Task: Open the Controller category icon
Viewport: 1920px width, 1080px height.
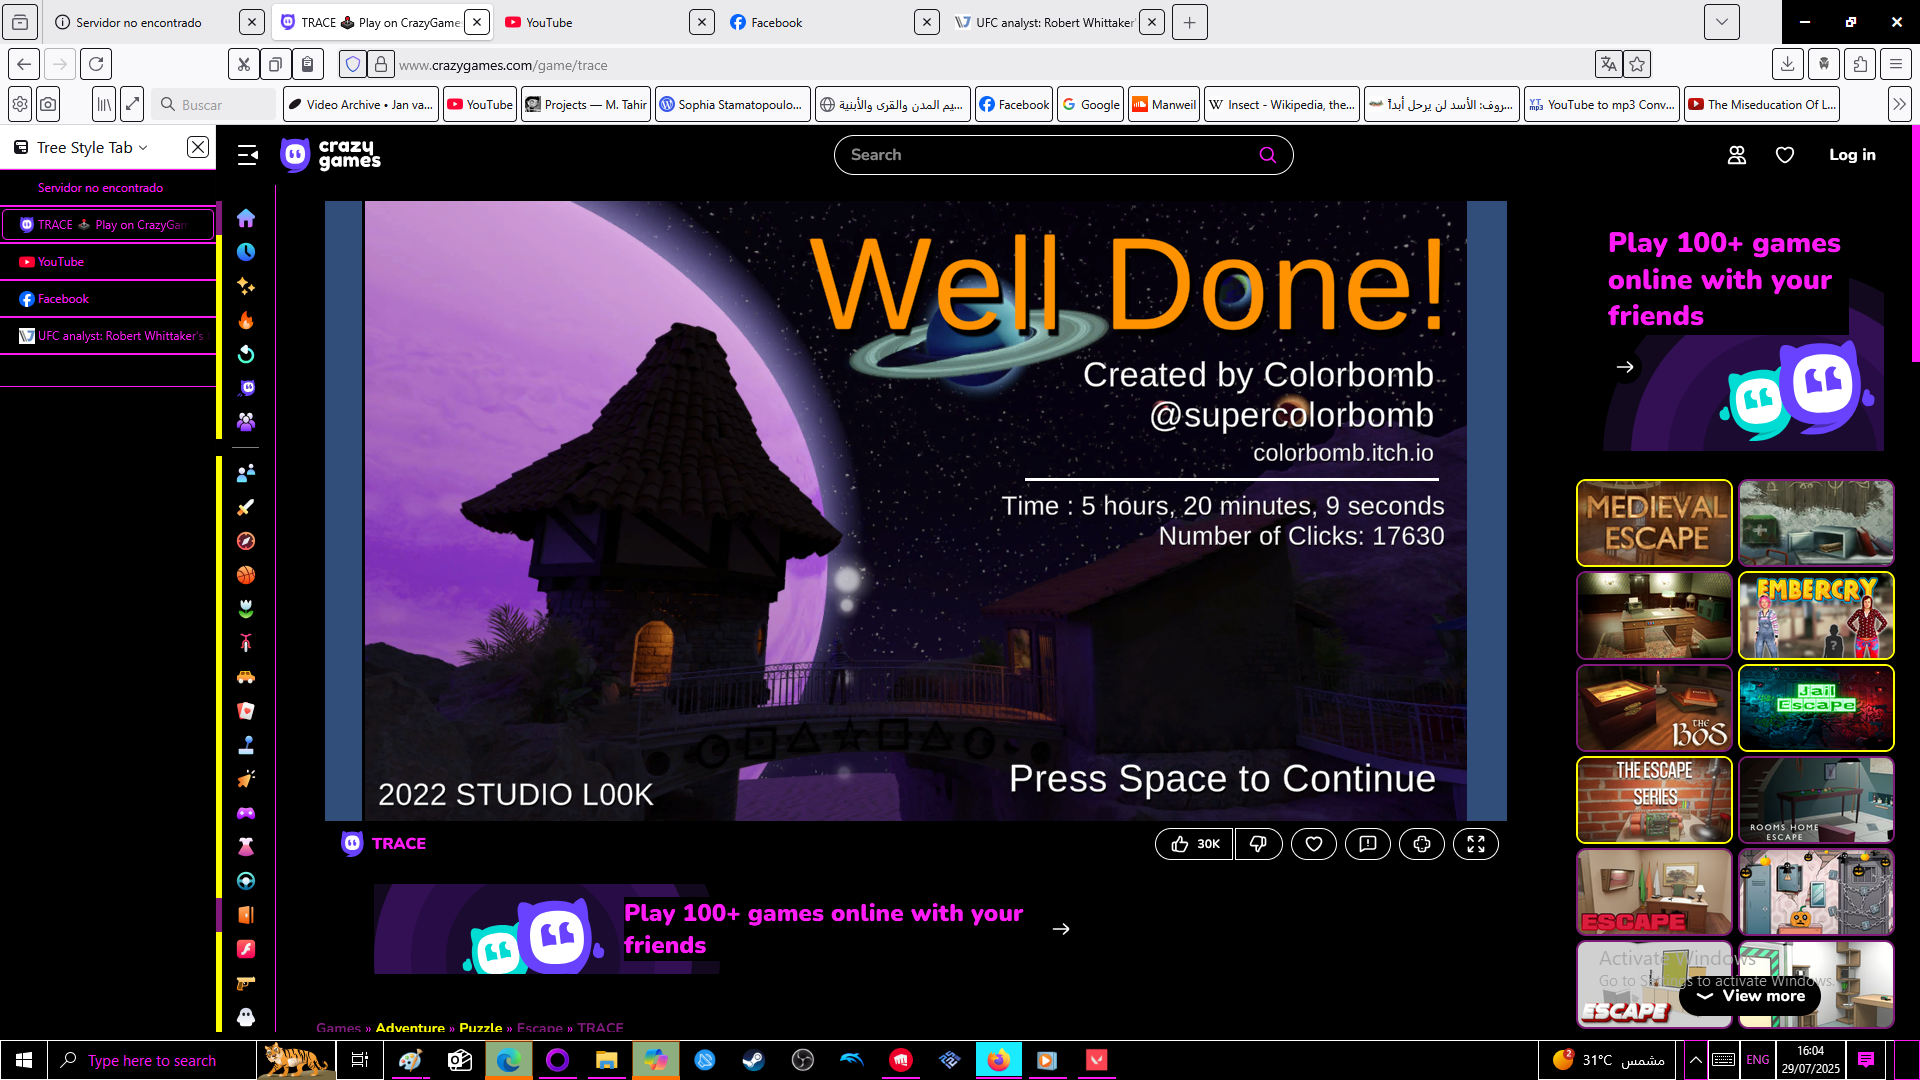Action: [246, 813]
